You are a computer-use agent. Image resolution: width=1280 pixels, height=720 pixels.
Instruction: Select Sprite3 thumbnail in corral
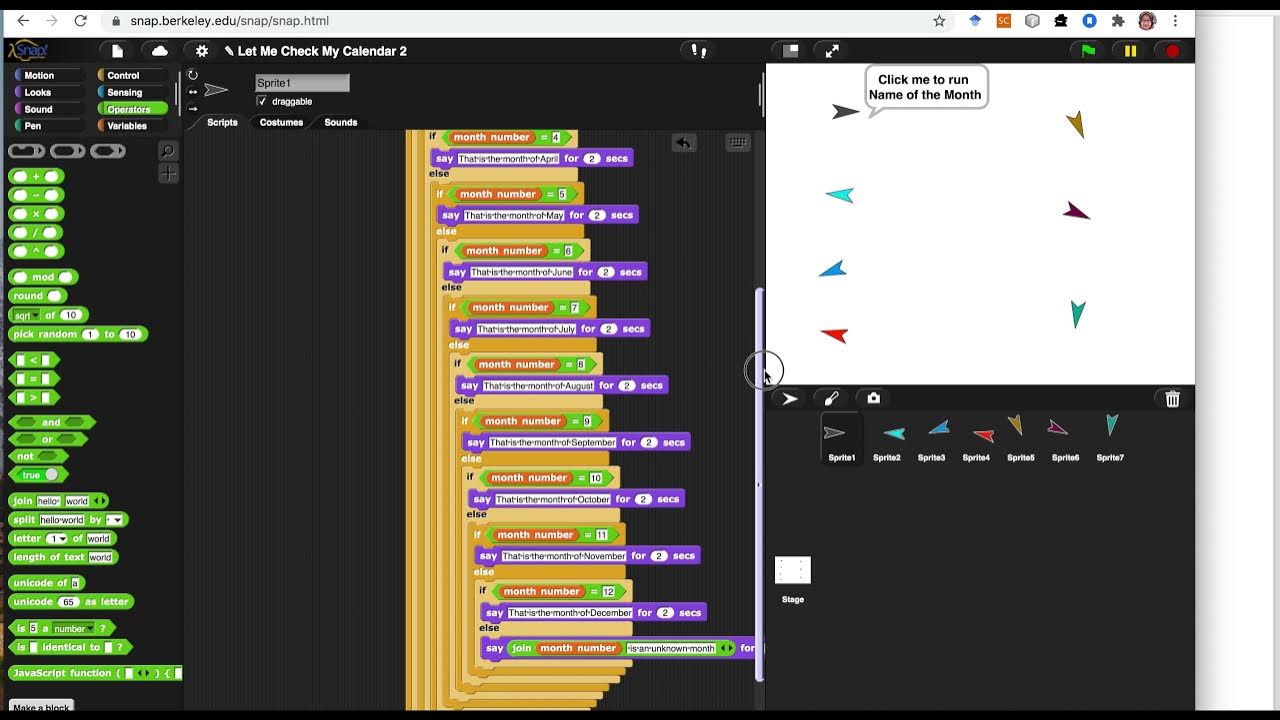point(932,439)
